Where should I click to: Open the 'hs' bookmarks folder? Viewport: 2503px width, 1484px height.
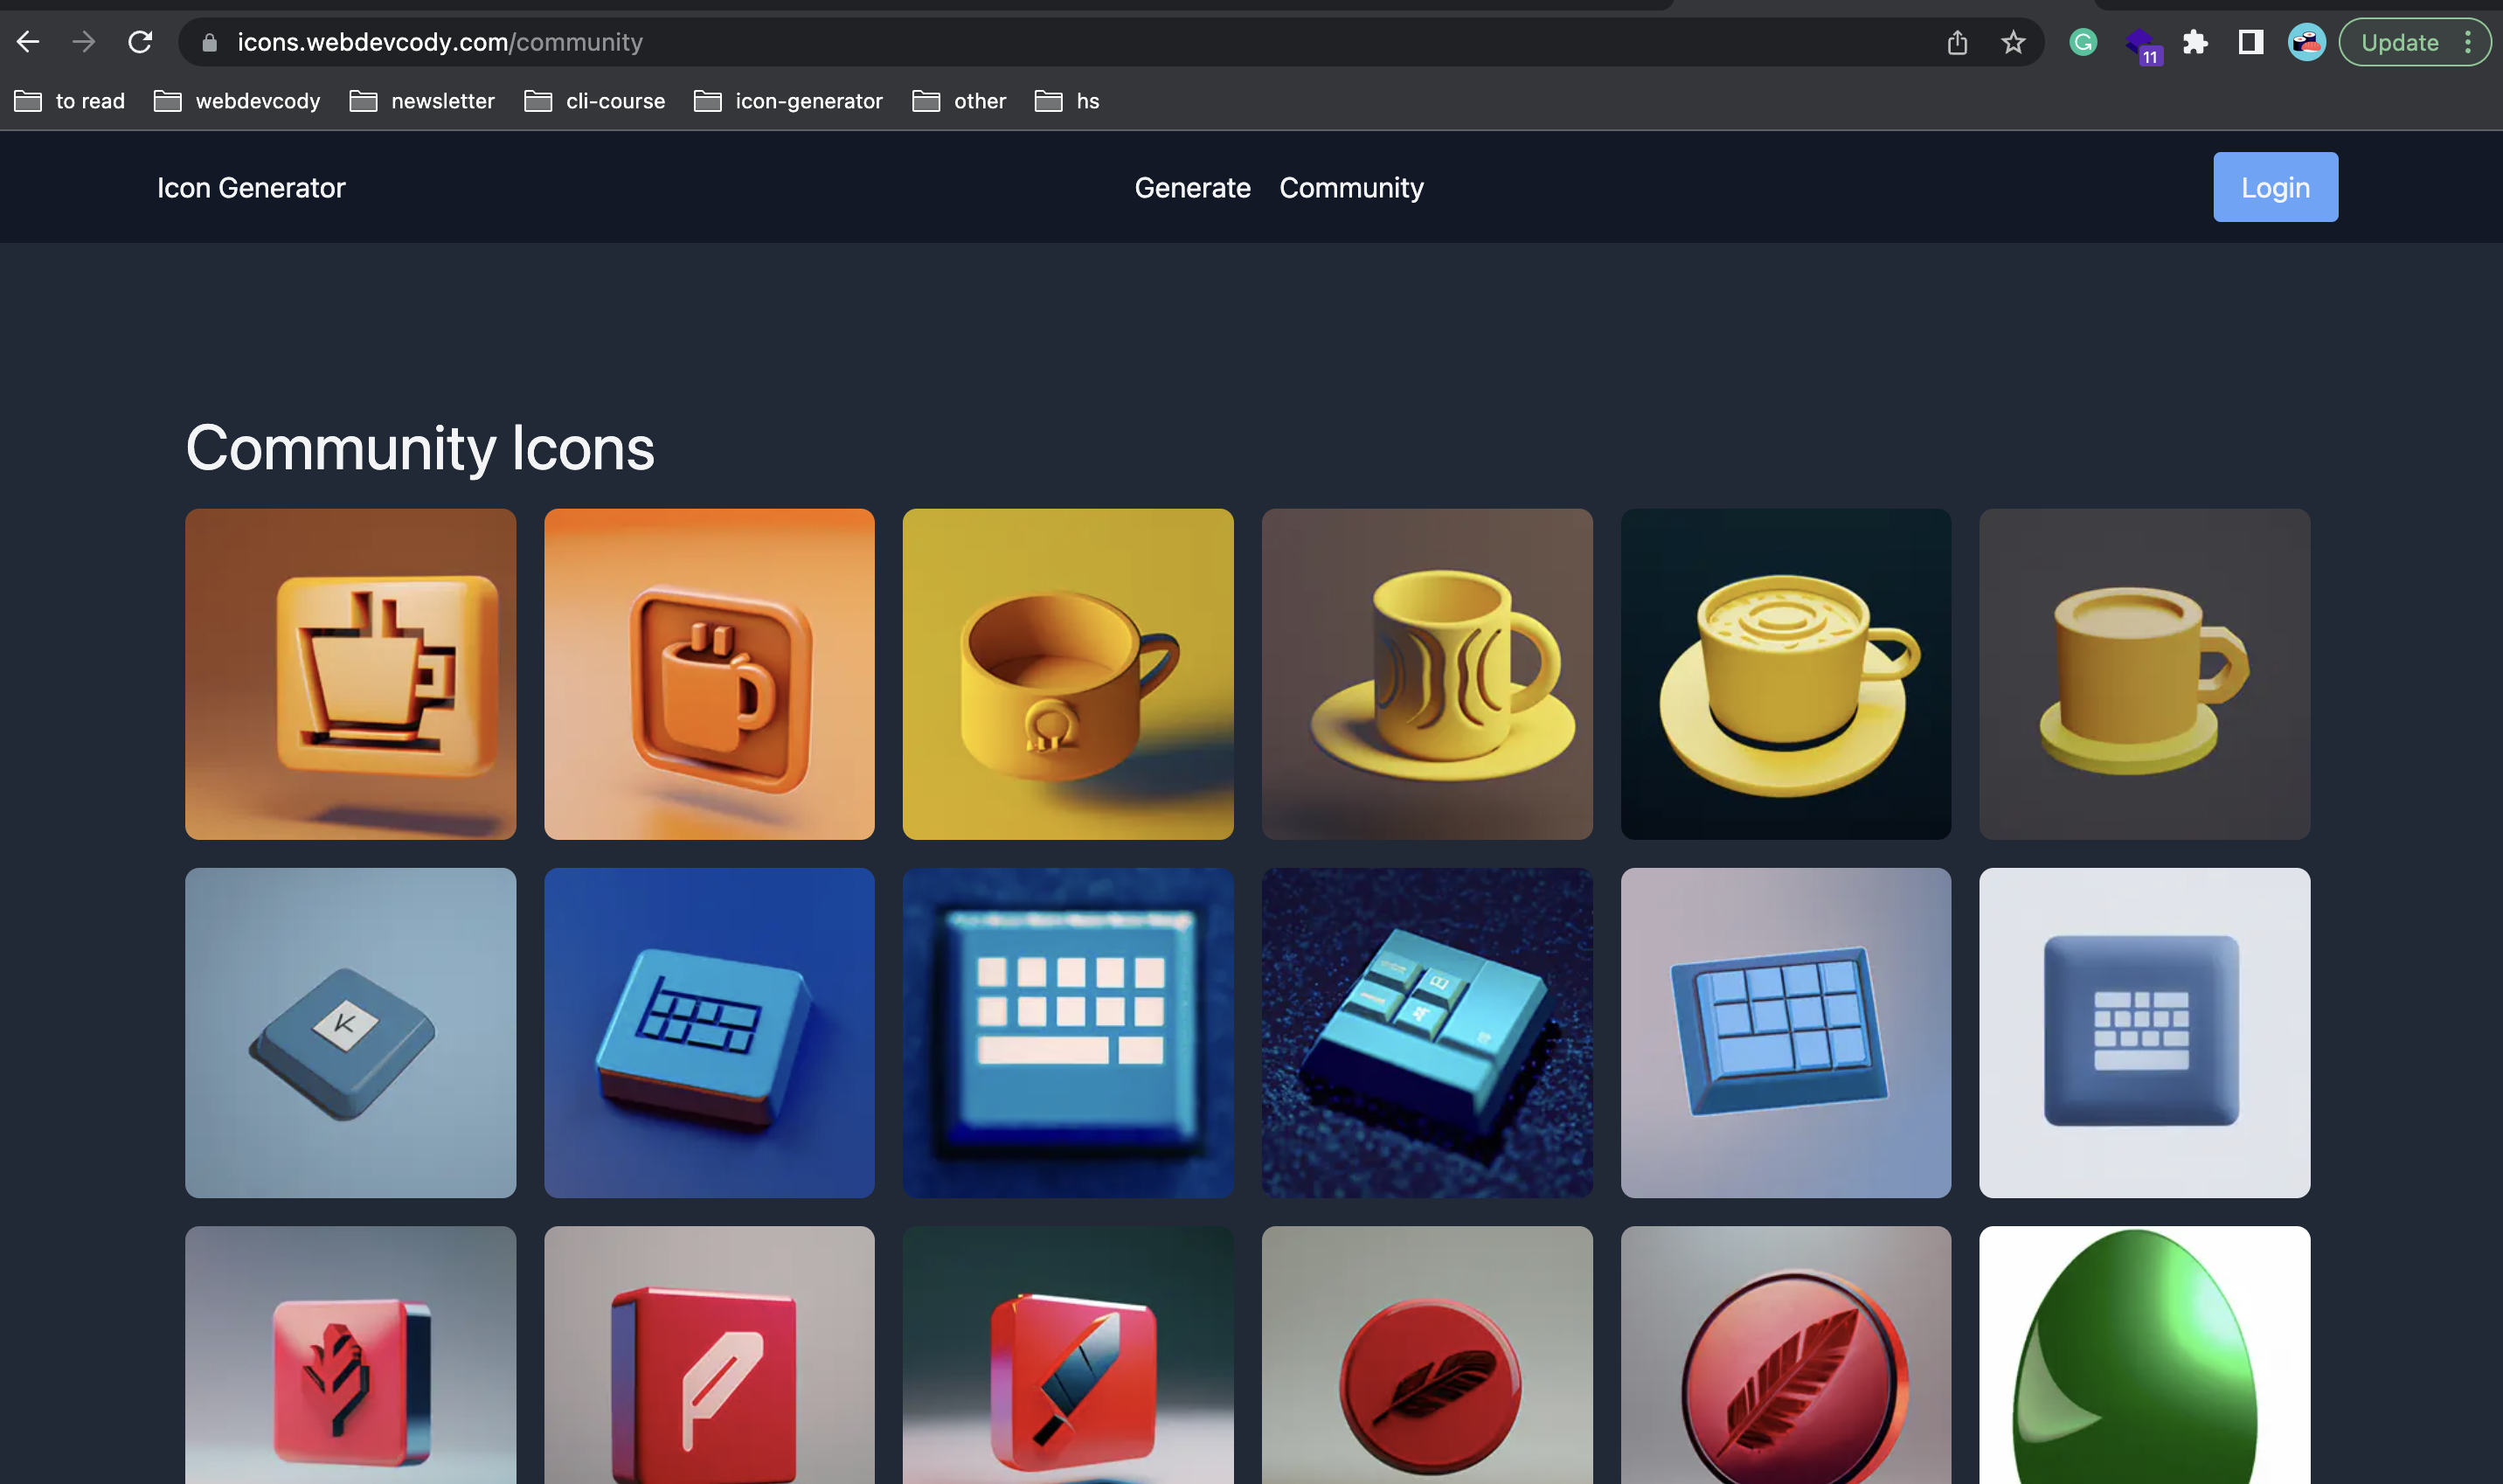coord(1067,101)
